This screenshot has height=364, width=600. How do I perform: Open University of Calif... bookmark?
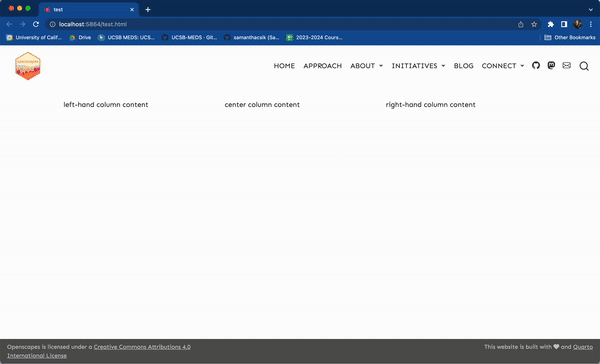(34, 38)
